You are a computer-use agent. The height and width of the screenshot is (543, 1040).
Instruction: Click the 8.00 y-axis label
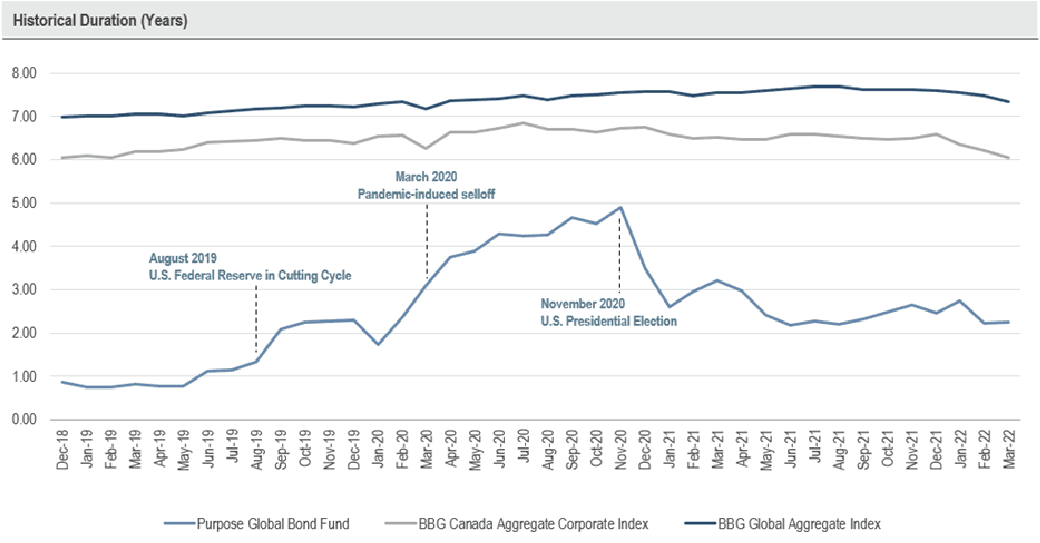pyautogui.click(x=24, y=74)
